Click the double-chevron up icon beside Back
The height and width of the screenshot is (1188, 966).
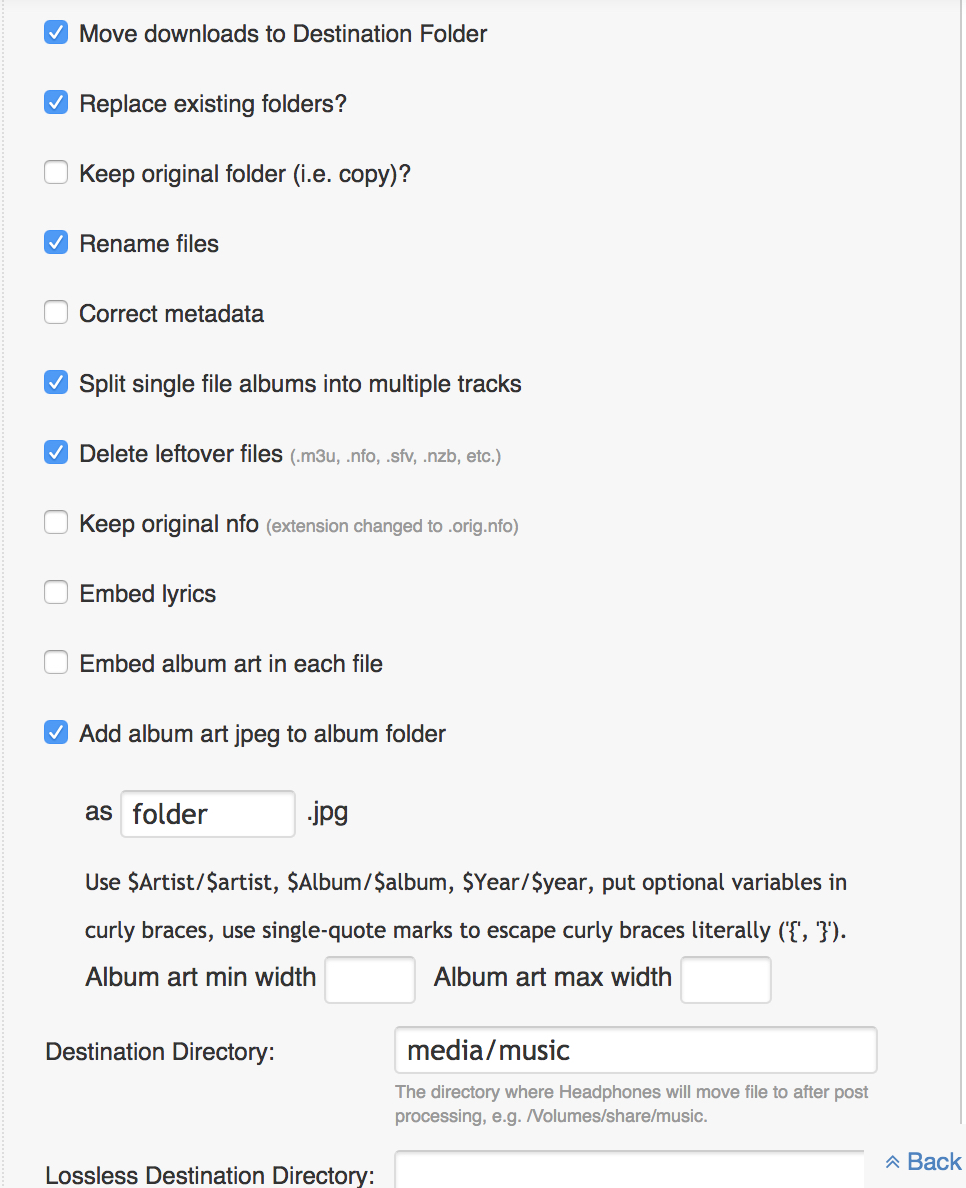[893, 1162]
